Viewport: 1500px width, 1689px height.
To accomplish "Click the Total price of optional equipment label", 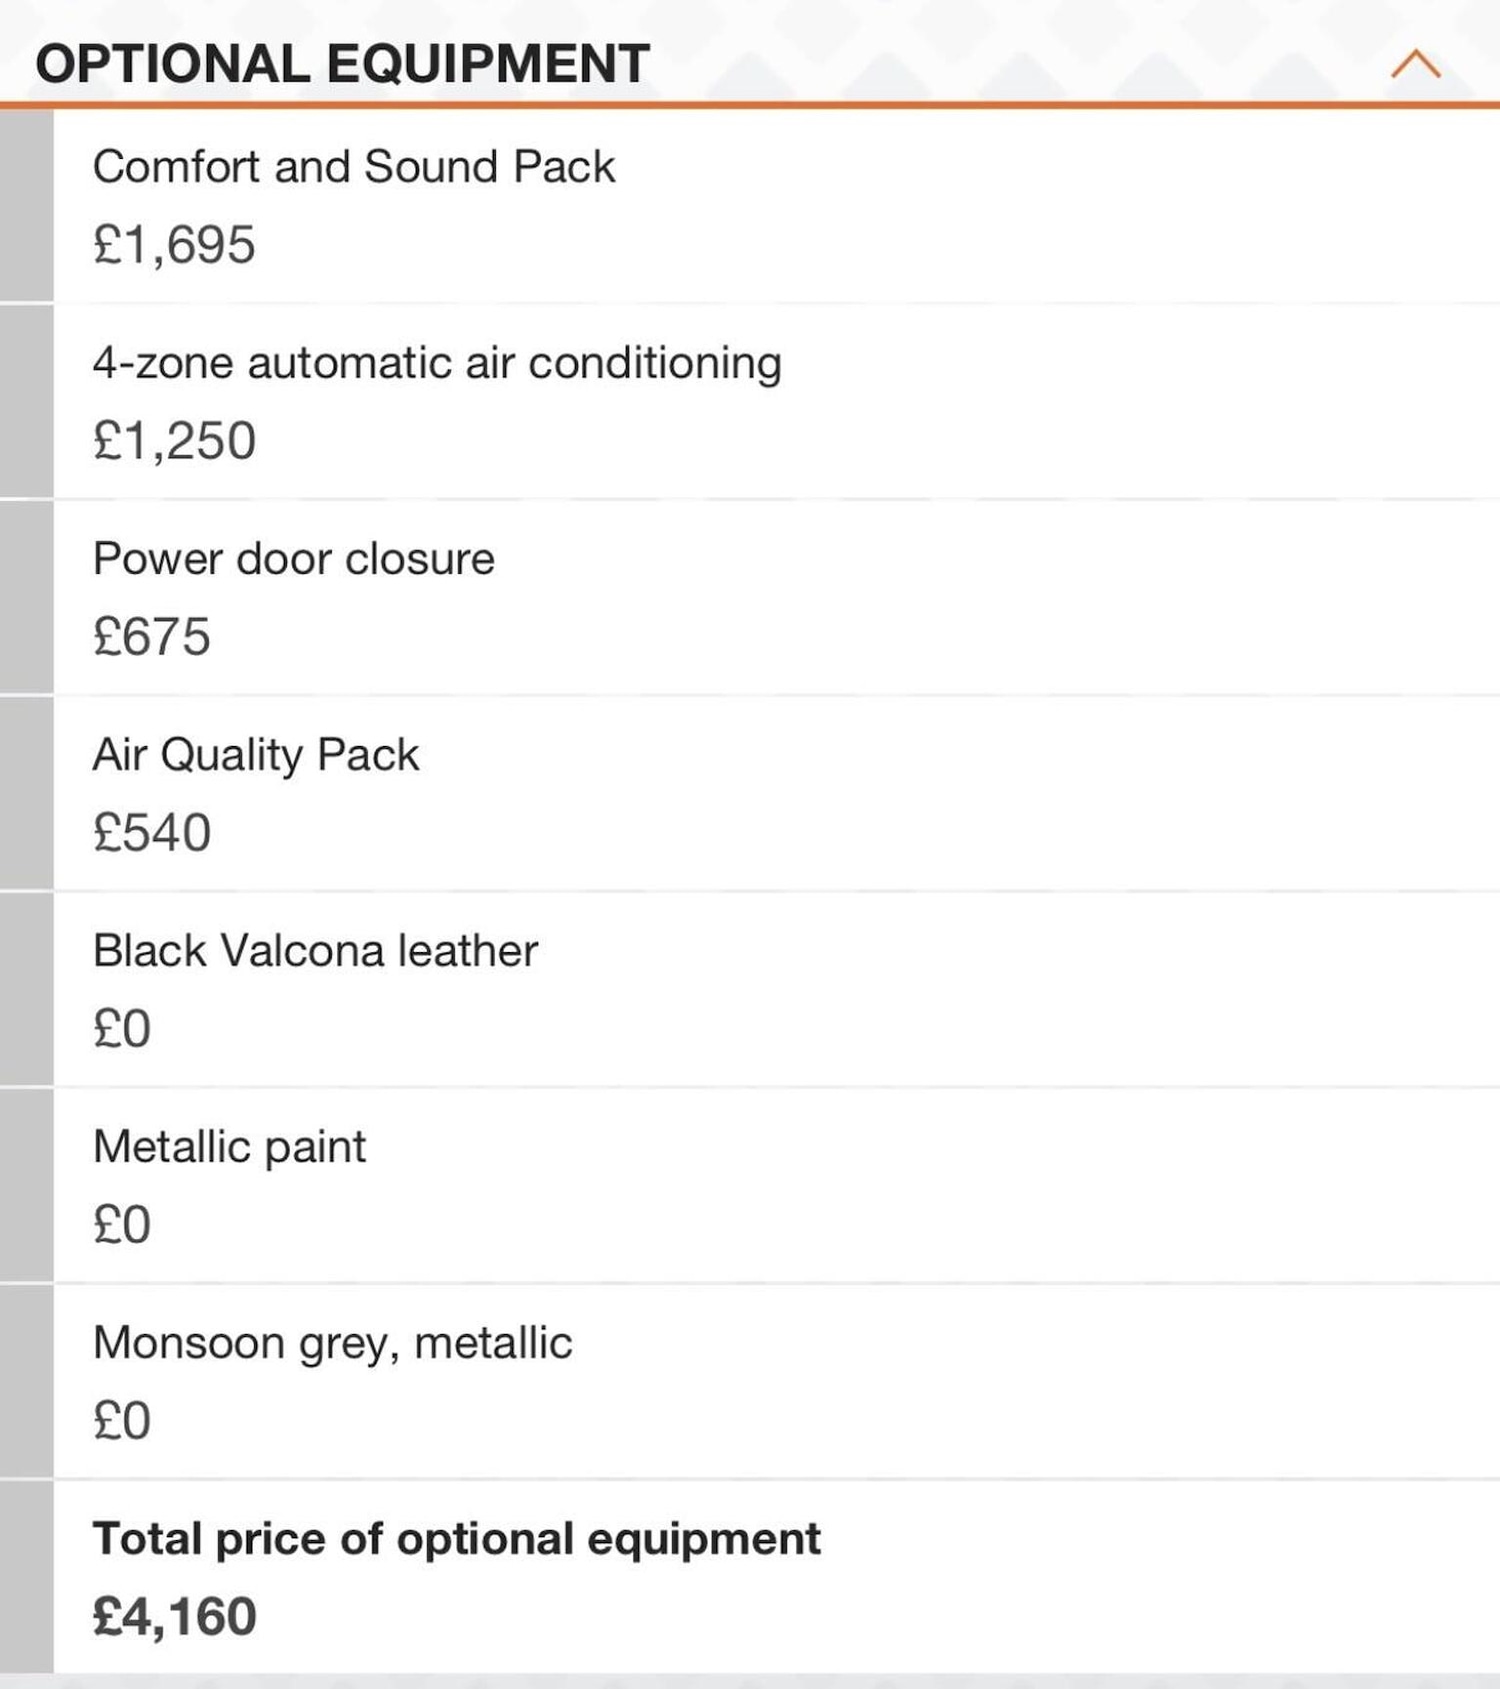I will tap(456, 1539).
